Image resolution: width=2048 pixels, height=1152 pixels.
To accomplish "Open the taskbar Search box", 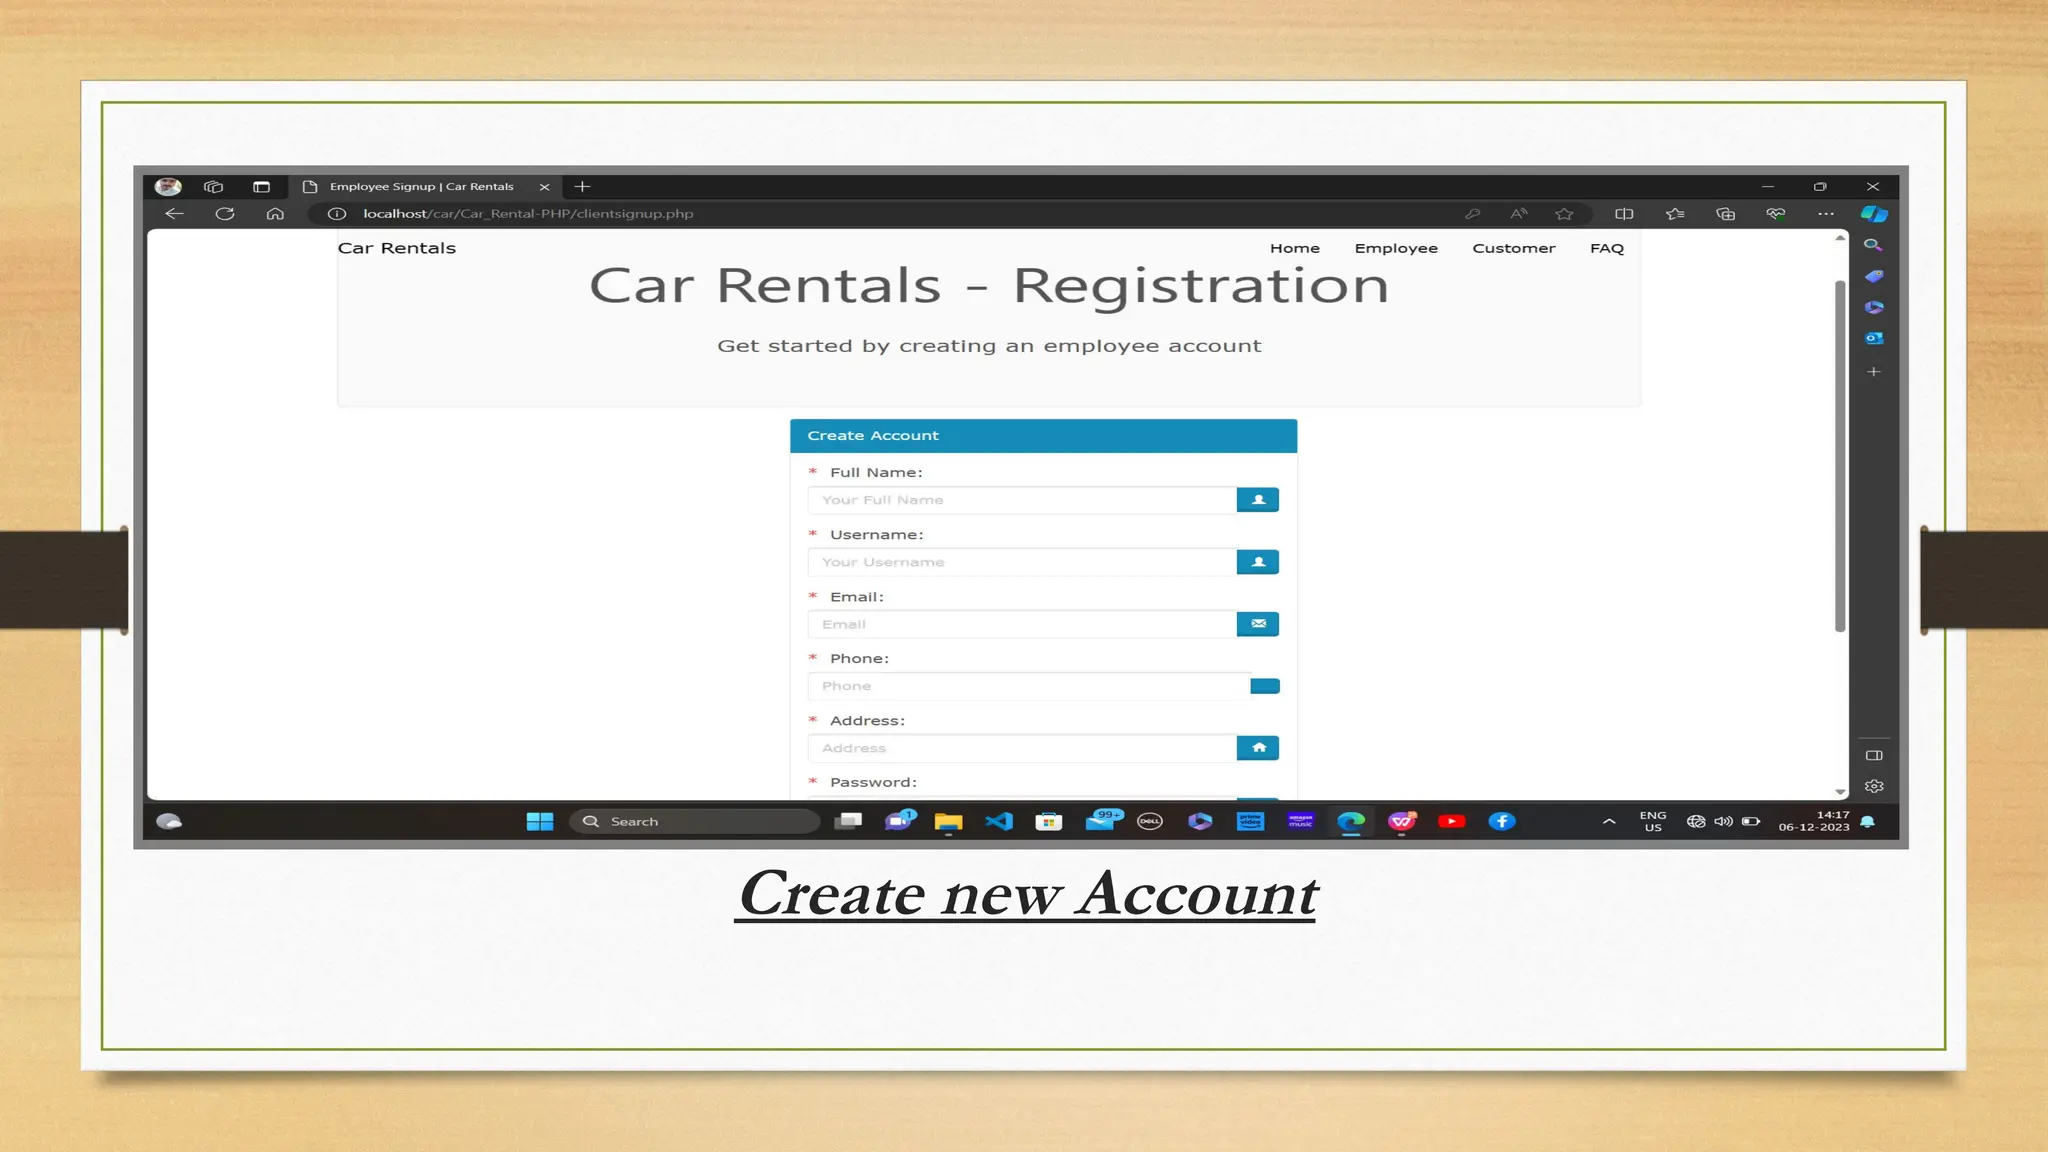I will pyautogui.click(x=694, y=822).
